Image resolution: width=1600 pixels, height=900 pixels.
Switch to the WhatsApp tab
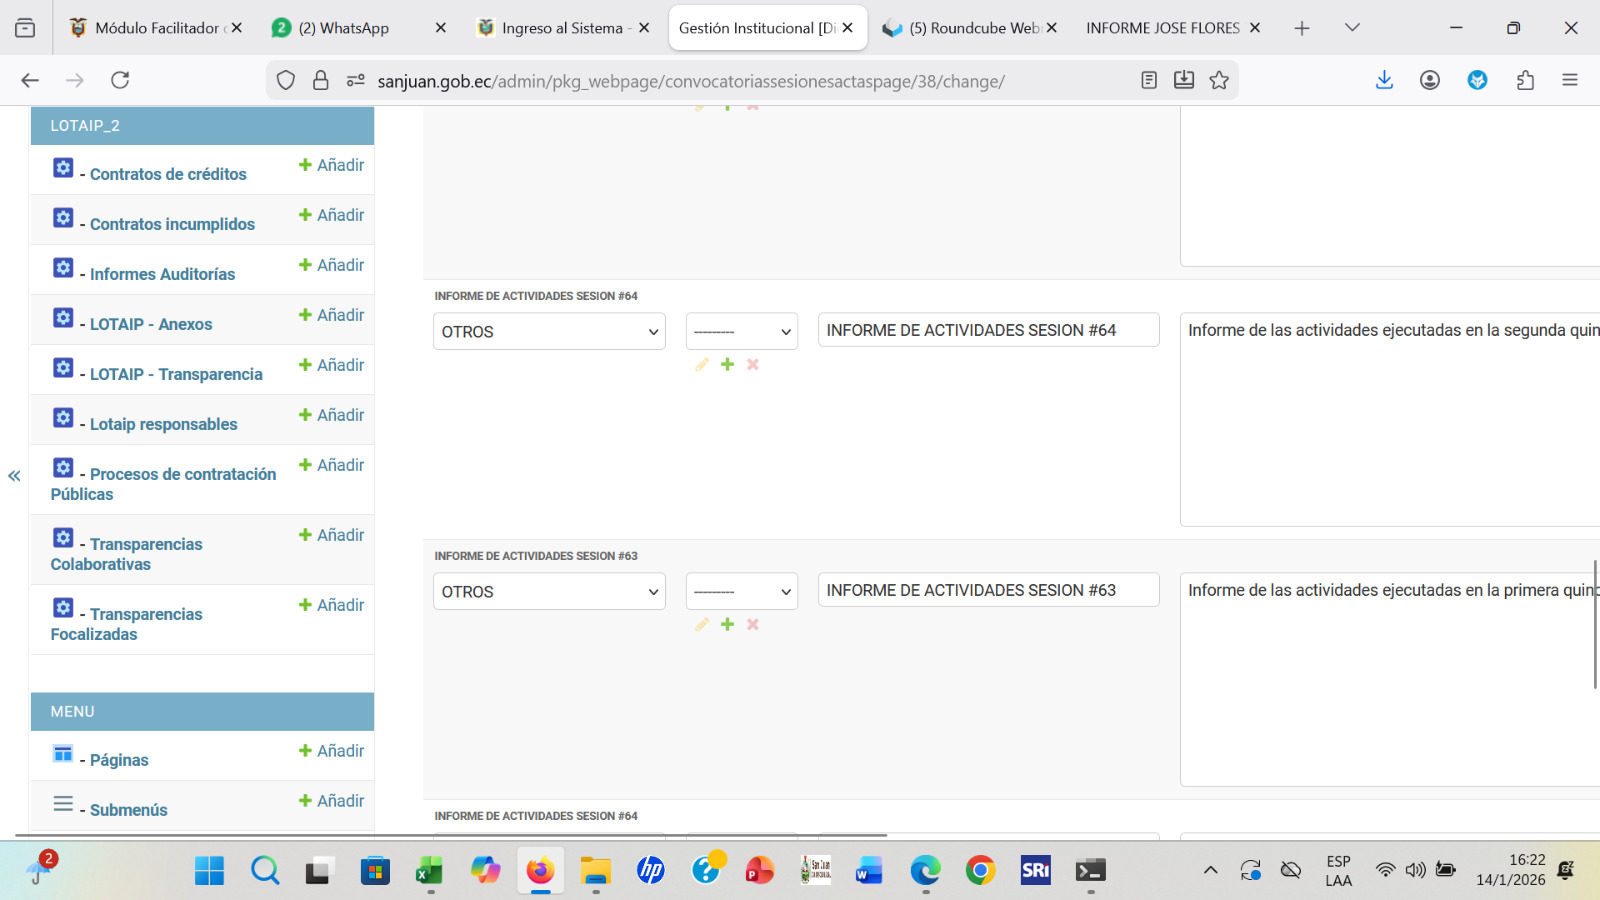pos(344,28)
